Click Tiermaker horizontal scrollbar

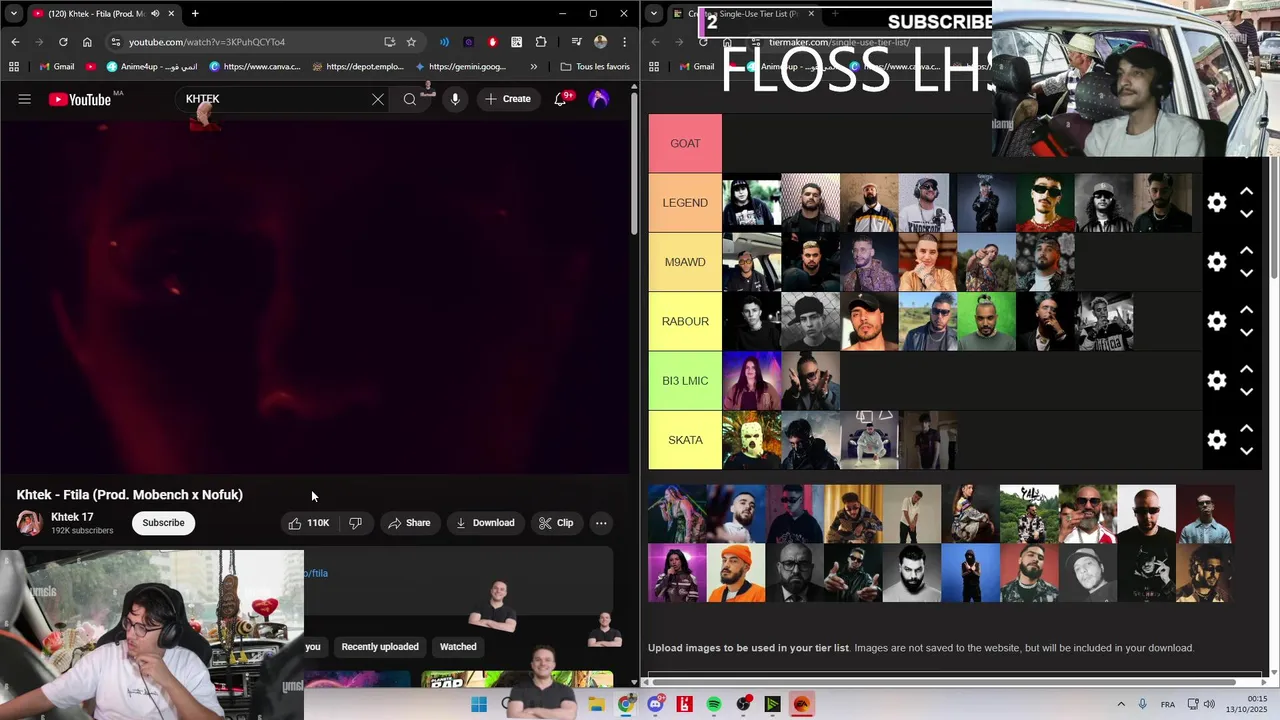pyautogui.click(x=944, y=683)
